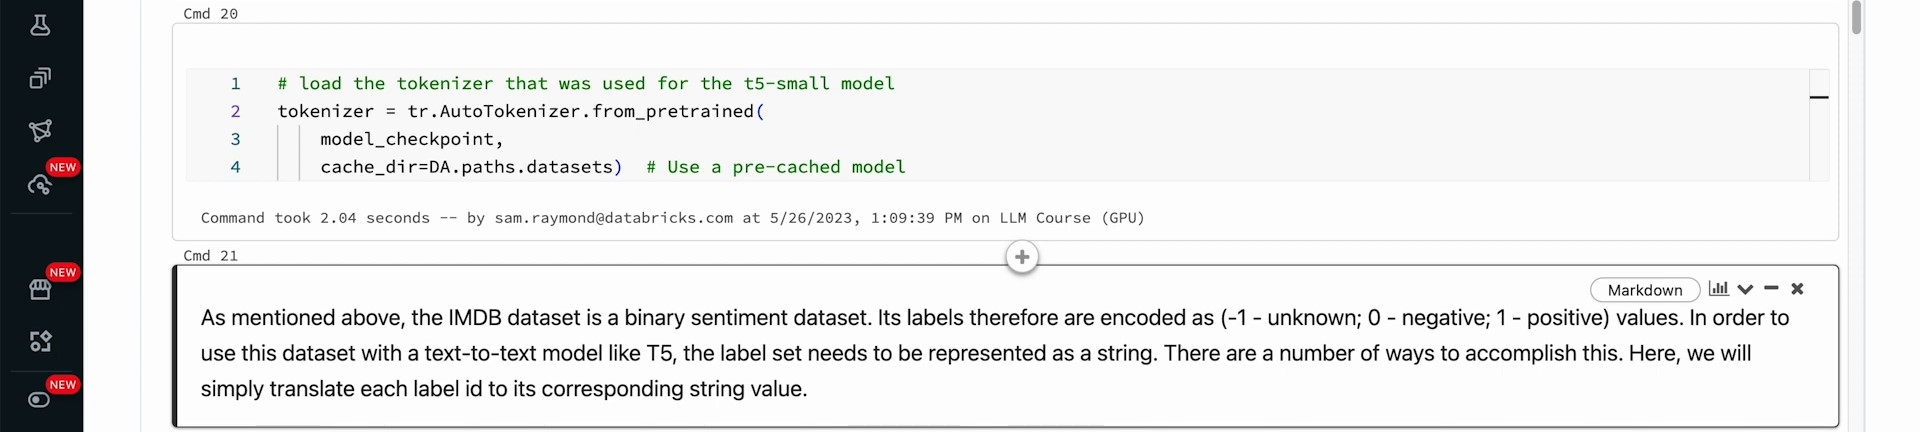Delete cell Cmd 21 with the X icon

1797,289
